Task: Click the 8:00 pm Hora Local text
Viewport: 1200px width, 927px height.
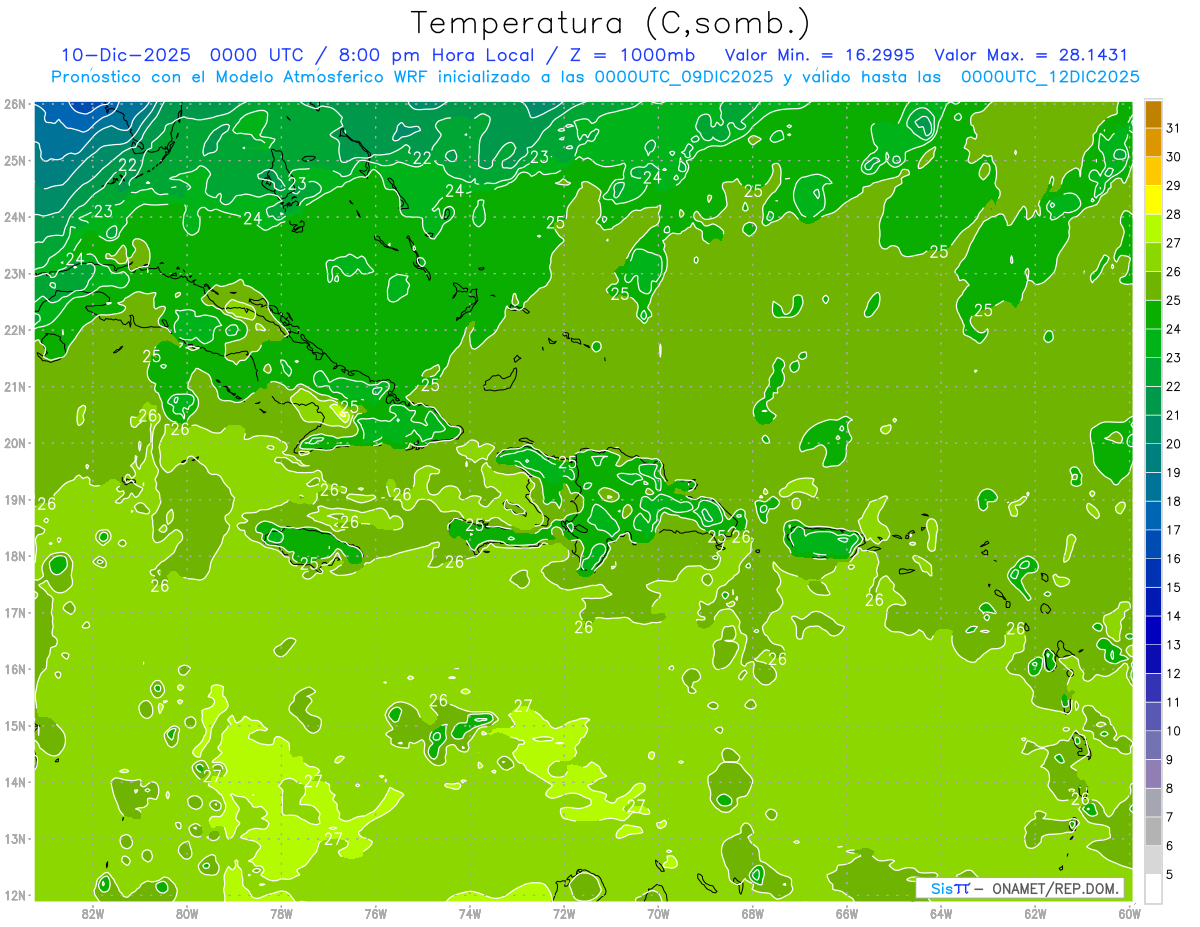Action: pyautogui.click(x=435, y=55)
